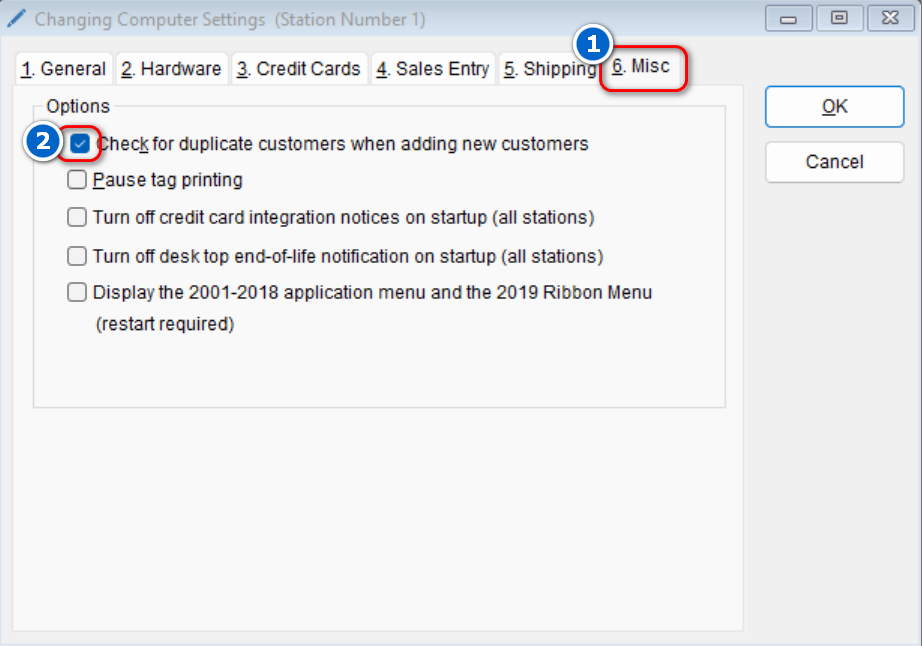Screen dimensions: 922x646
Task: Open the Hardware tab
Action: 172,69
